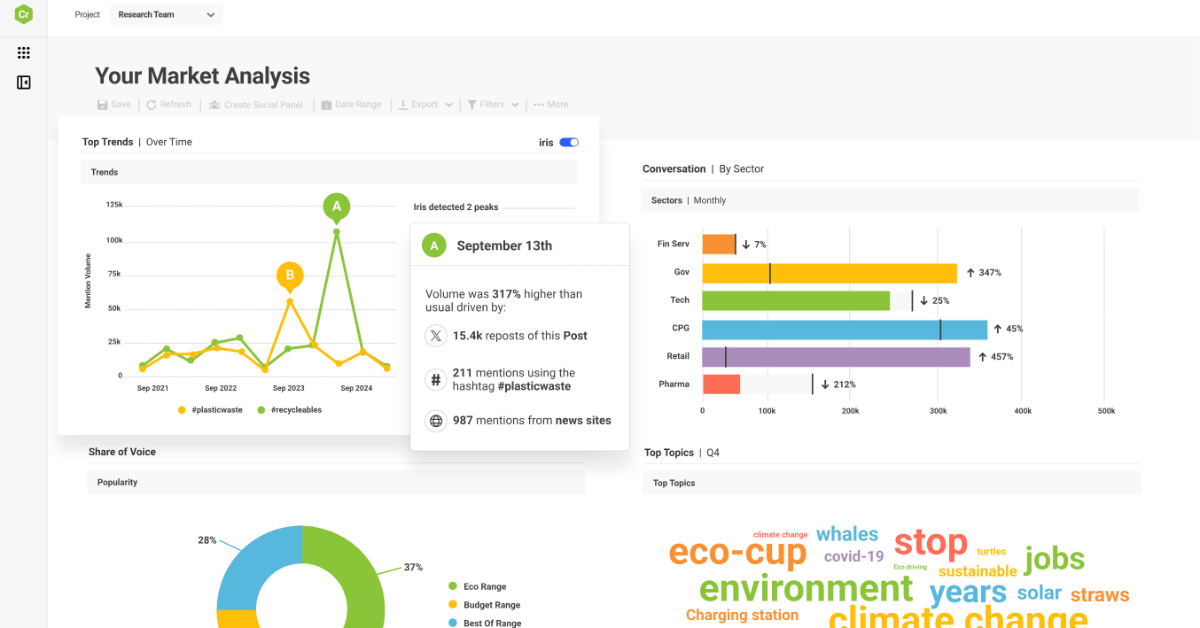This screenshot has width=1200, height=628.
Task: Click the X (Twitter) icon in popup
Action: 435,336
